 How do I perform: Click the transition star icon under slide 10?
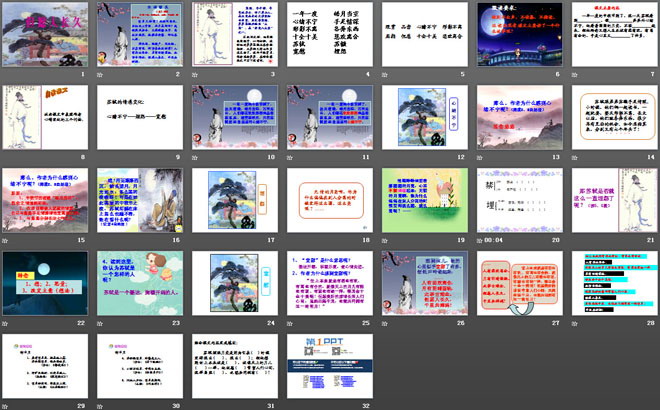pyautogui.click(x=195, y=157)
